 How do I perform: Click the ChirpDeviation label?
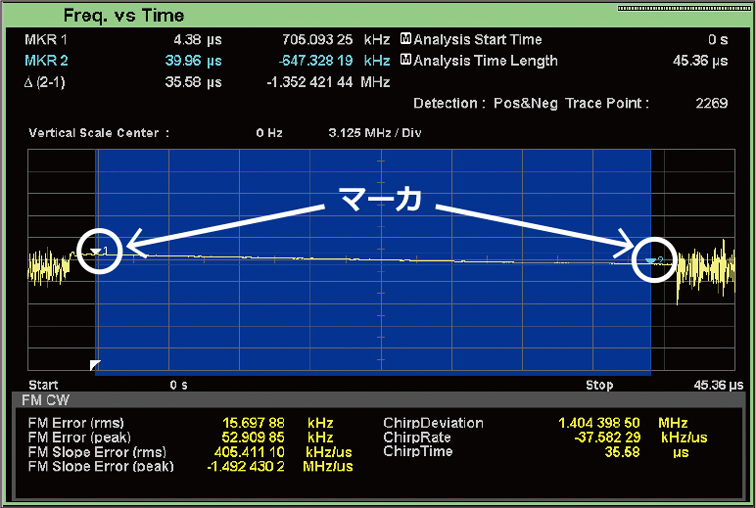[x=433, y=423]
